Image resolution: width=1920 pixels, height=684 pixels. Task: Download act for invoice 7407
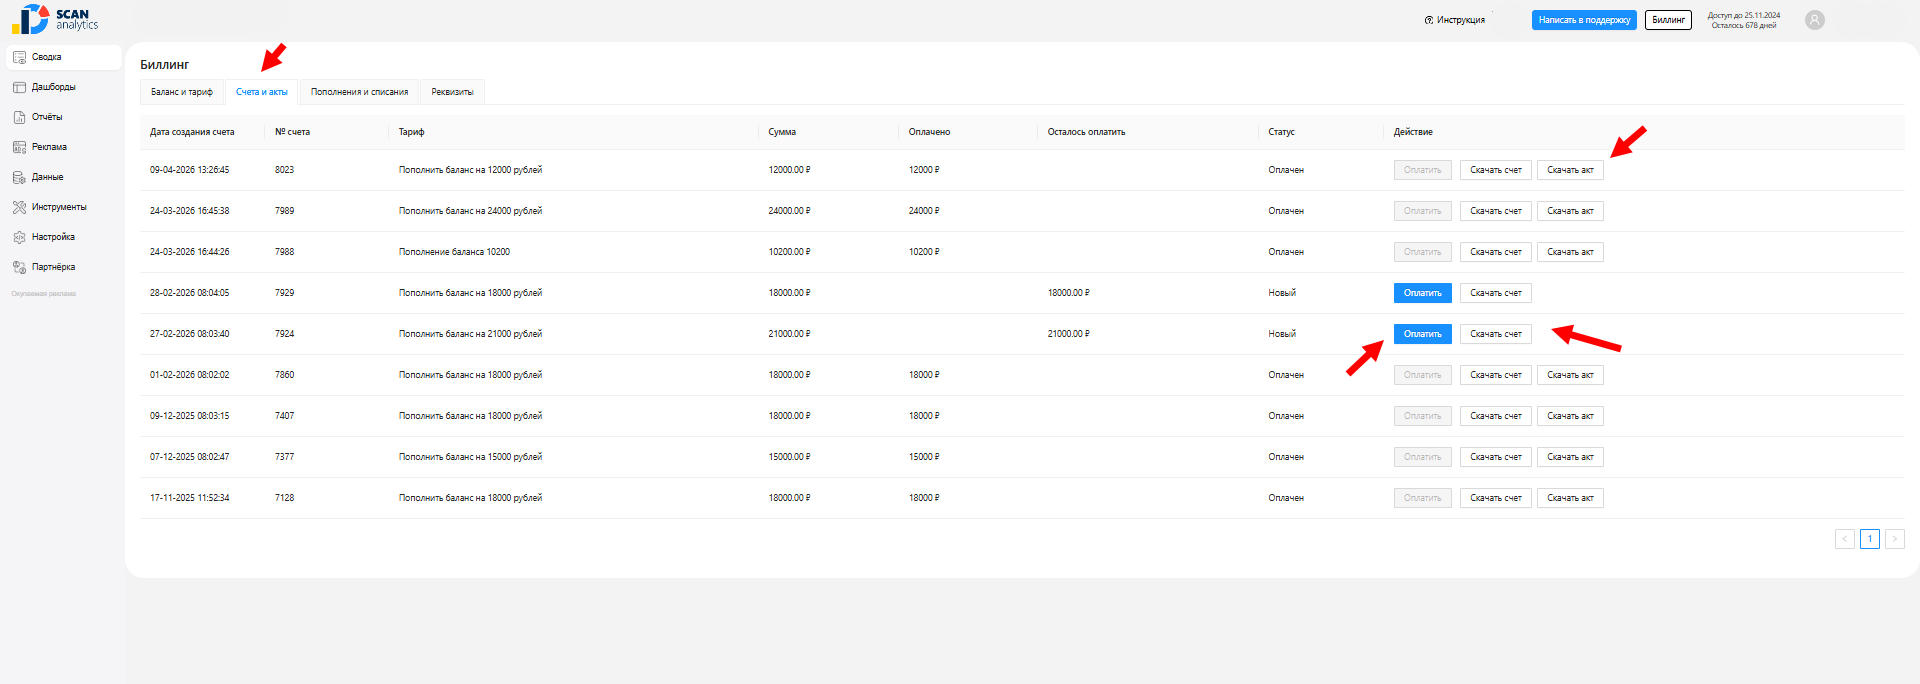point(1570,416)
